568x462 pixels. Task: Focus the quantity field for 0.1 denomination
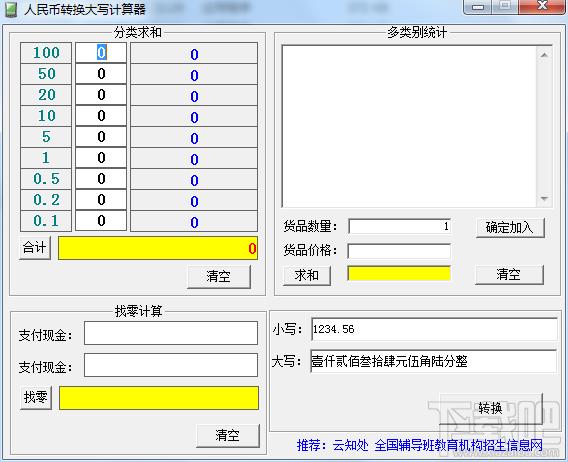click(x=101, y=221)
